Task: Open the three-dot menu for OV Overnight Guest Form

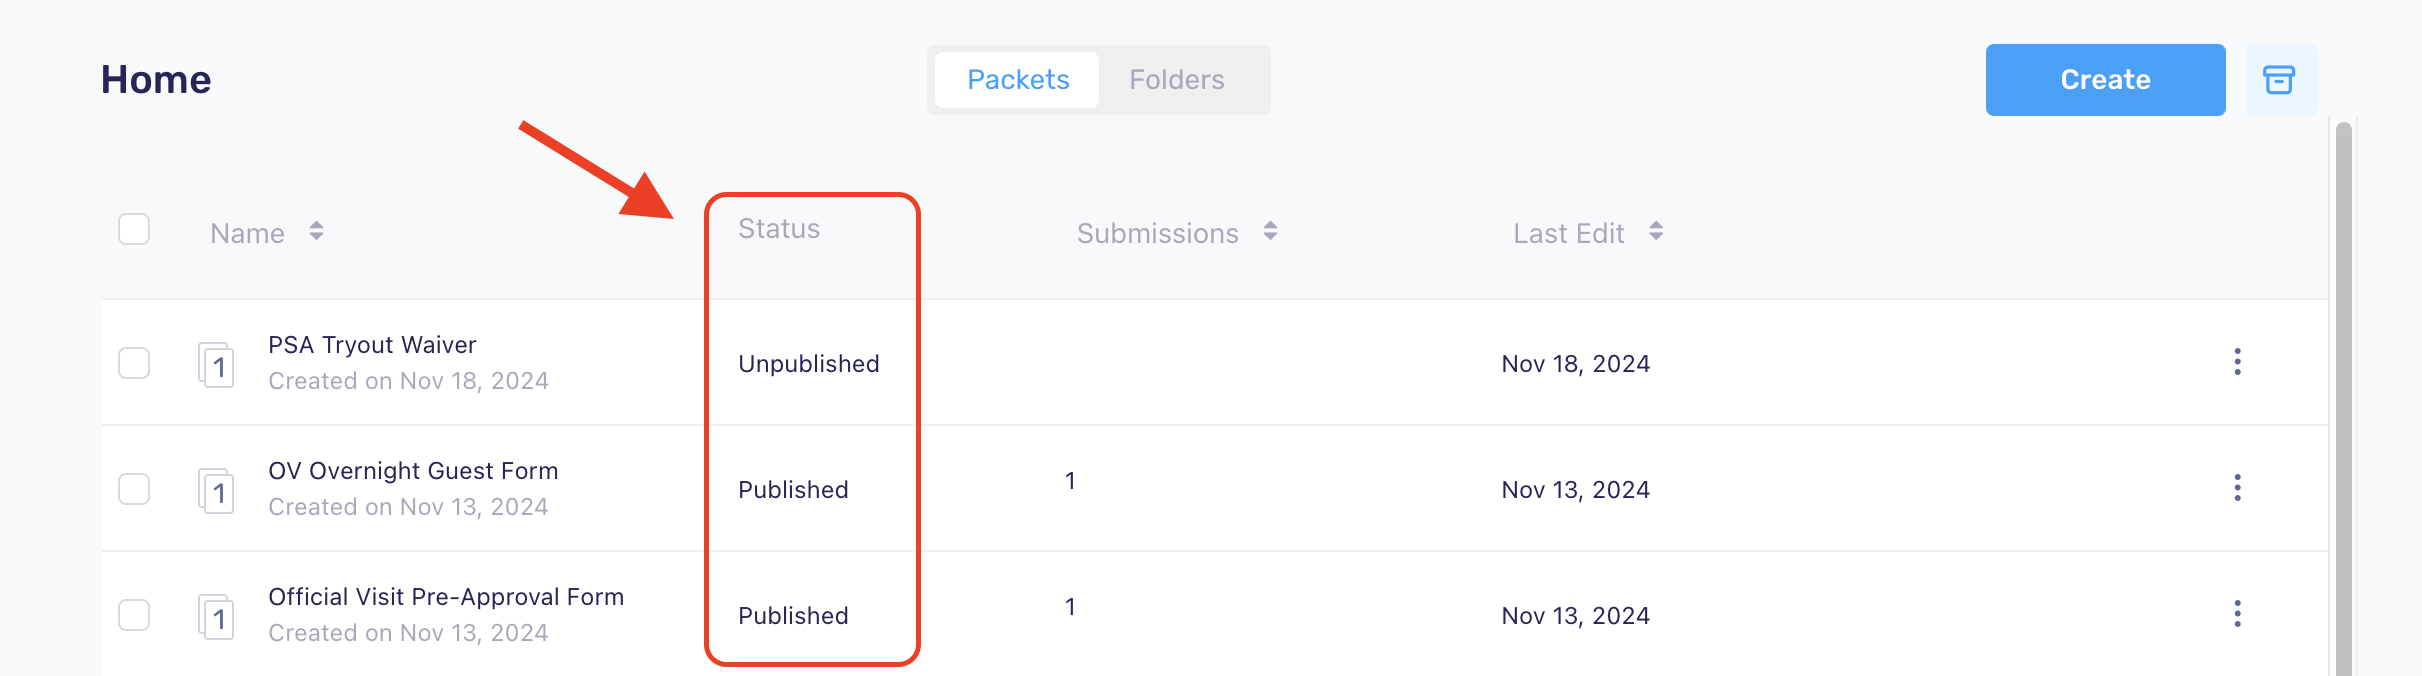Action: coord(2237,488)
